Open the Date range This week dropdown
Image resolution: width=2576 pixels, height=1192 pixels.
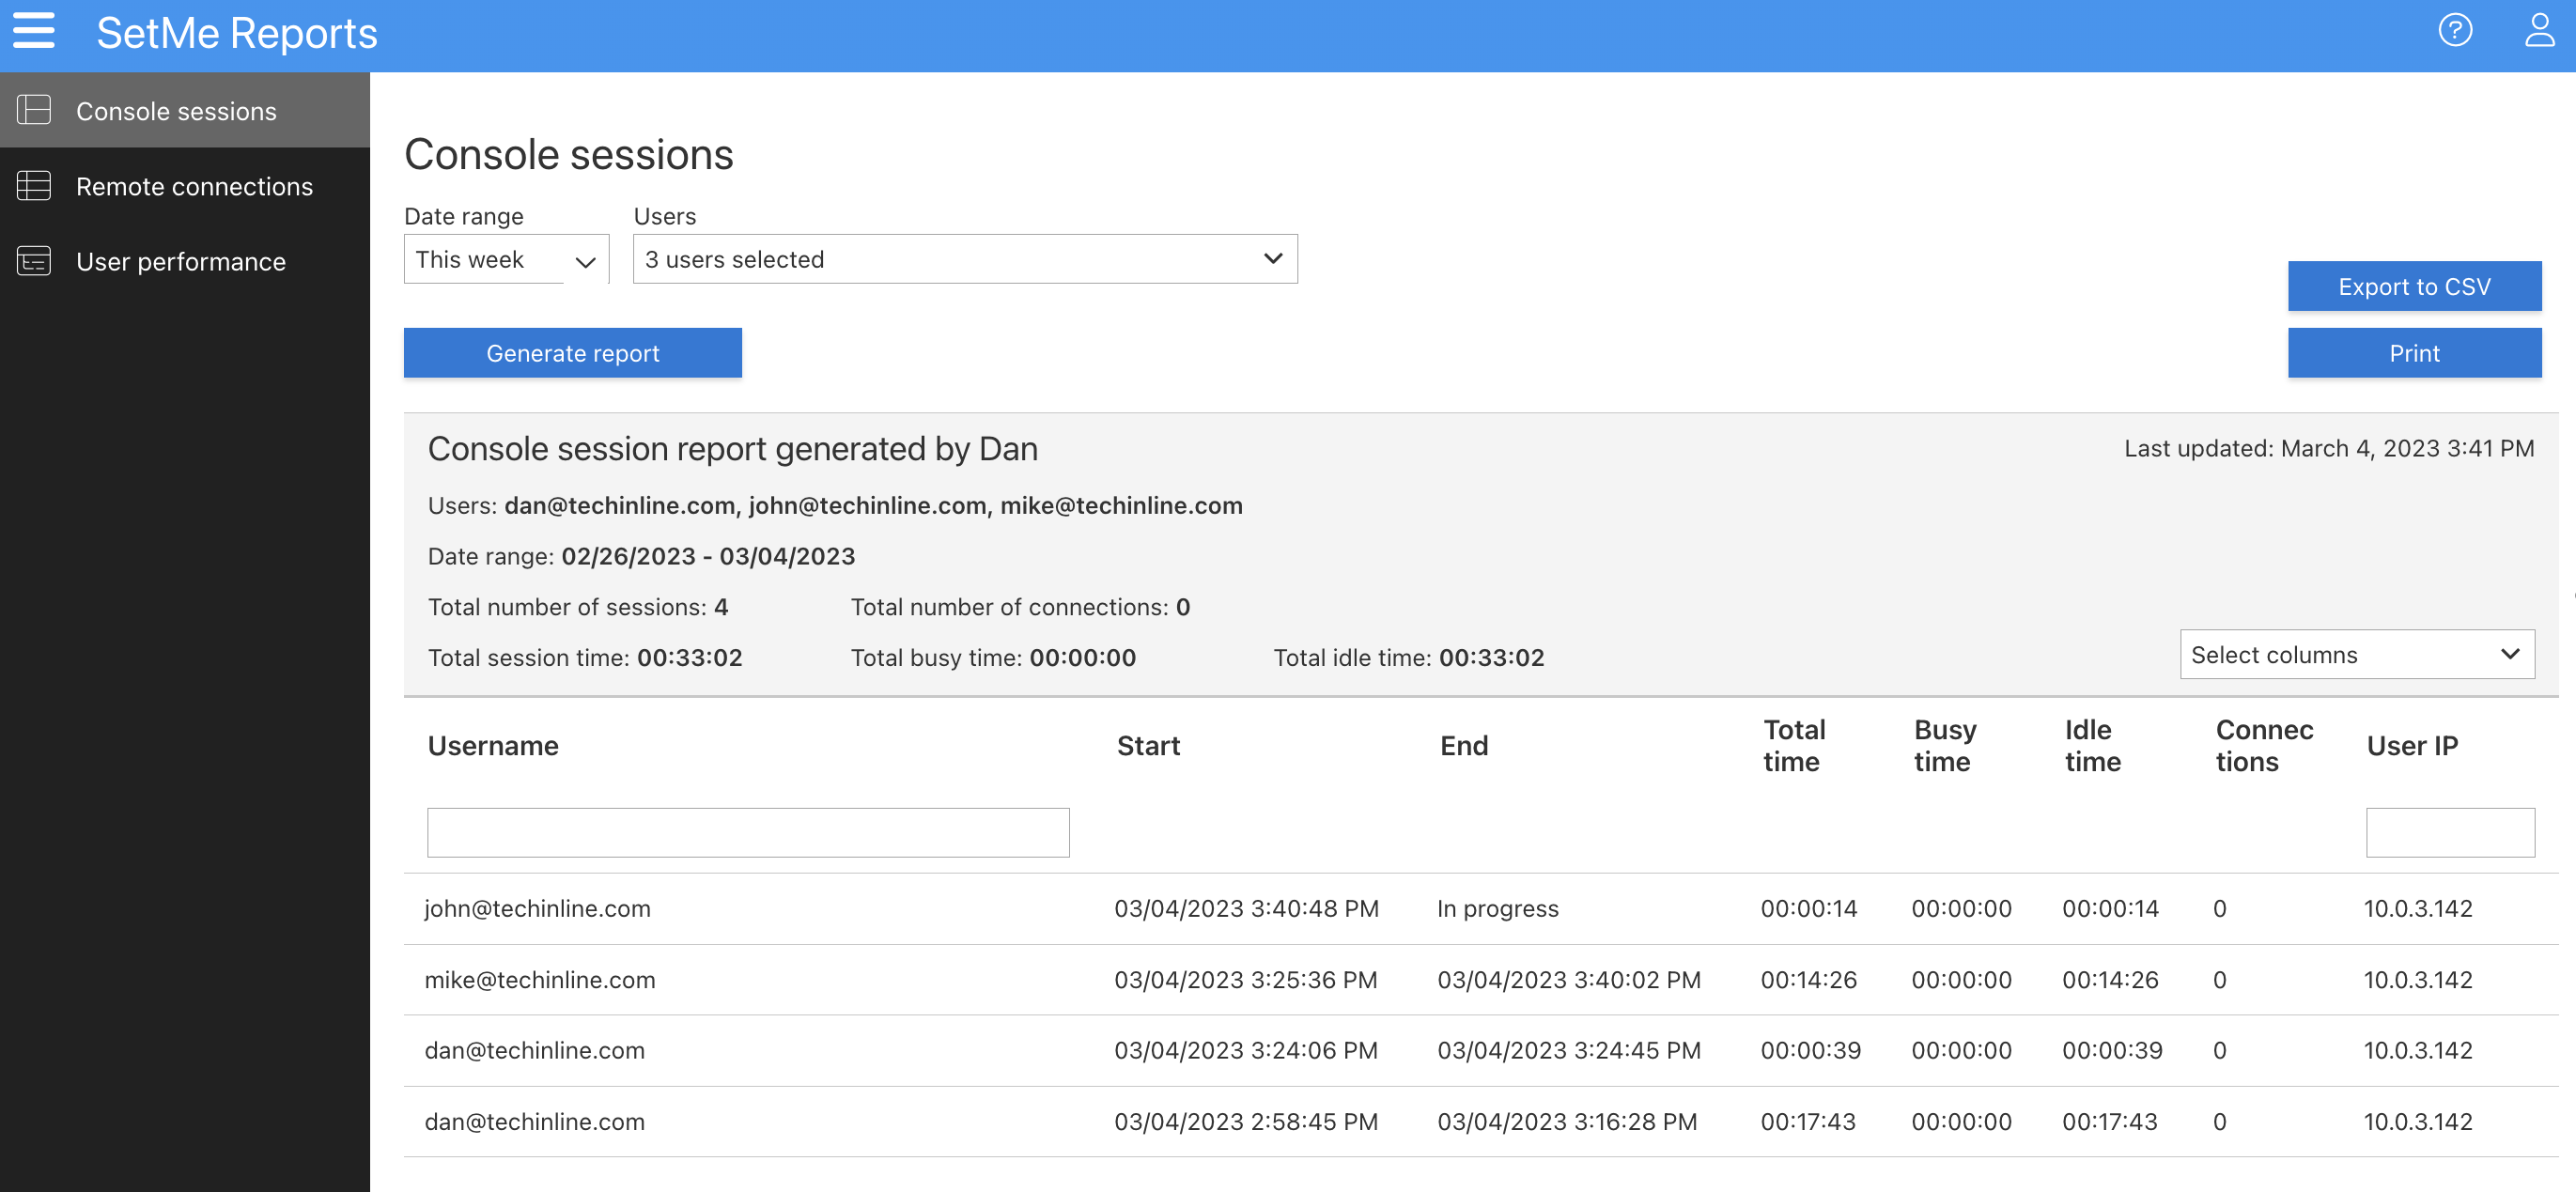point(506,260)
